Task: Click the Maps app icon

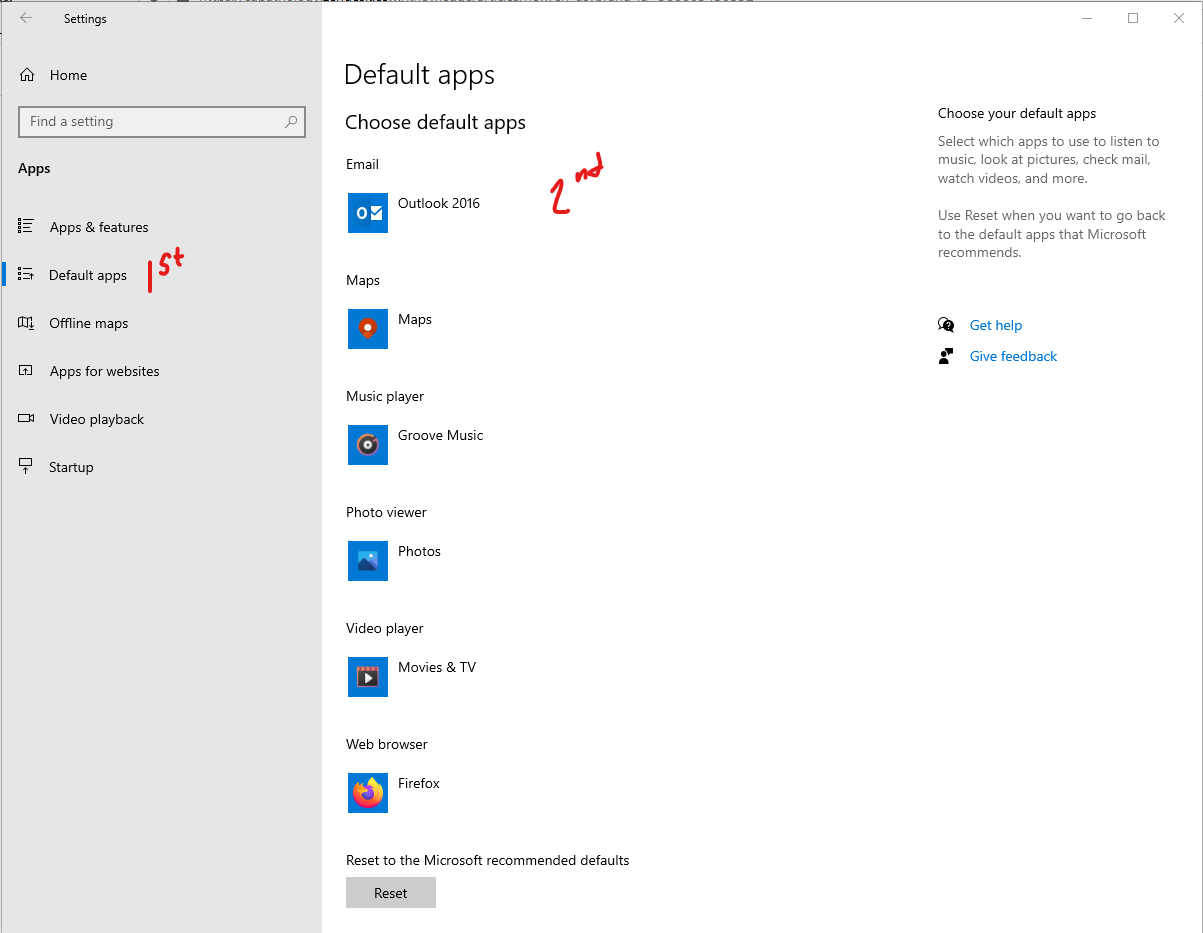Action: tap(367, 329)
